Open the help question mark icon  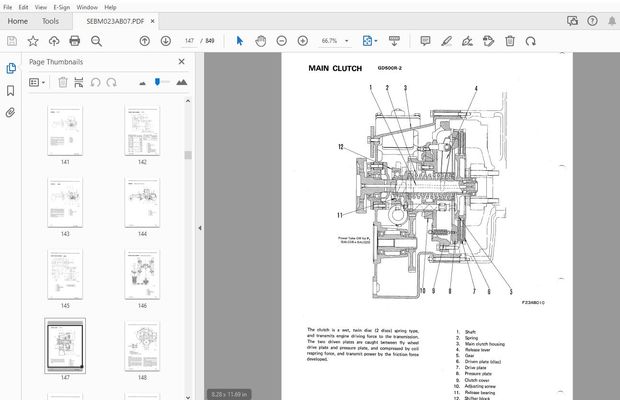click(x=592, y=21)
